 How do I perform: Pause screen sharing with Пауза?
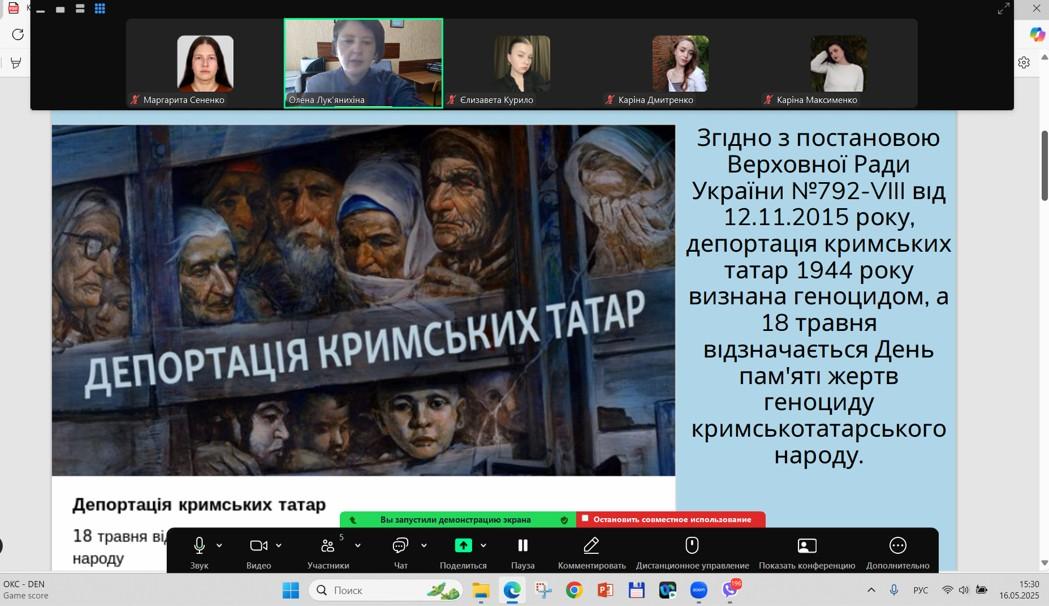coord(522,552)
